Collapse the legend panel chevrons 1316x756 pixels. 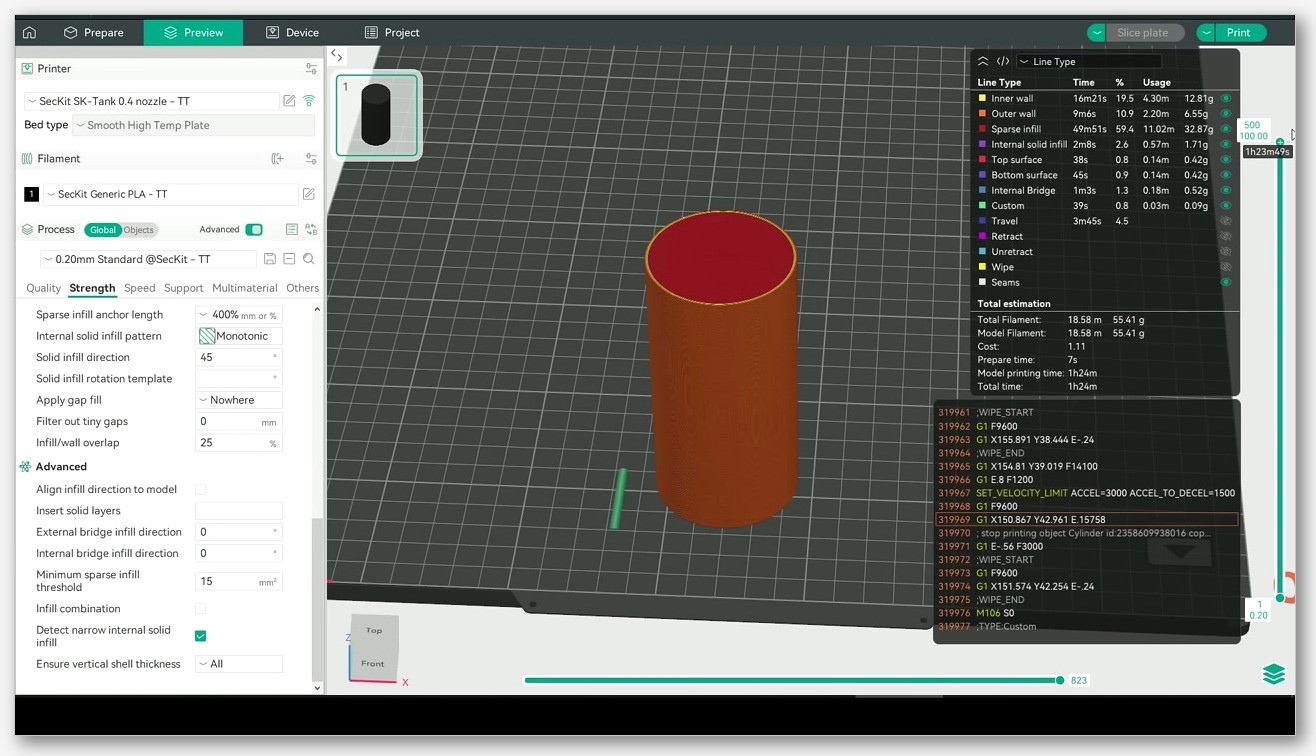[983, 61]
